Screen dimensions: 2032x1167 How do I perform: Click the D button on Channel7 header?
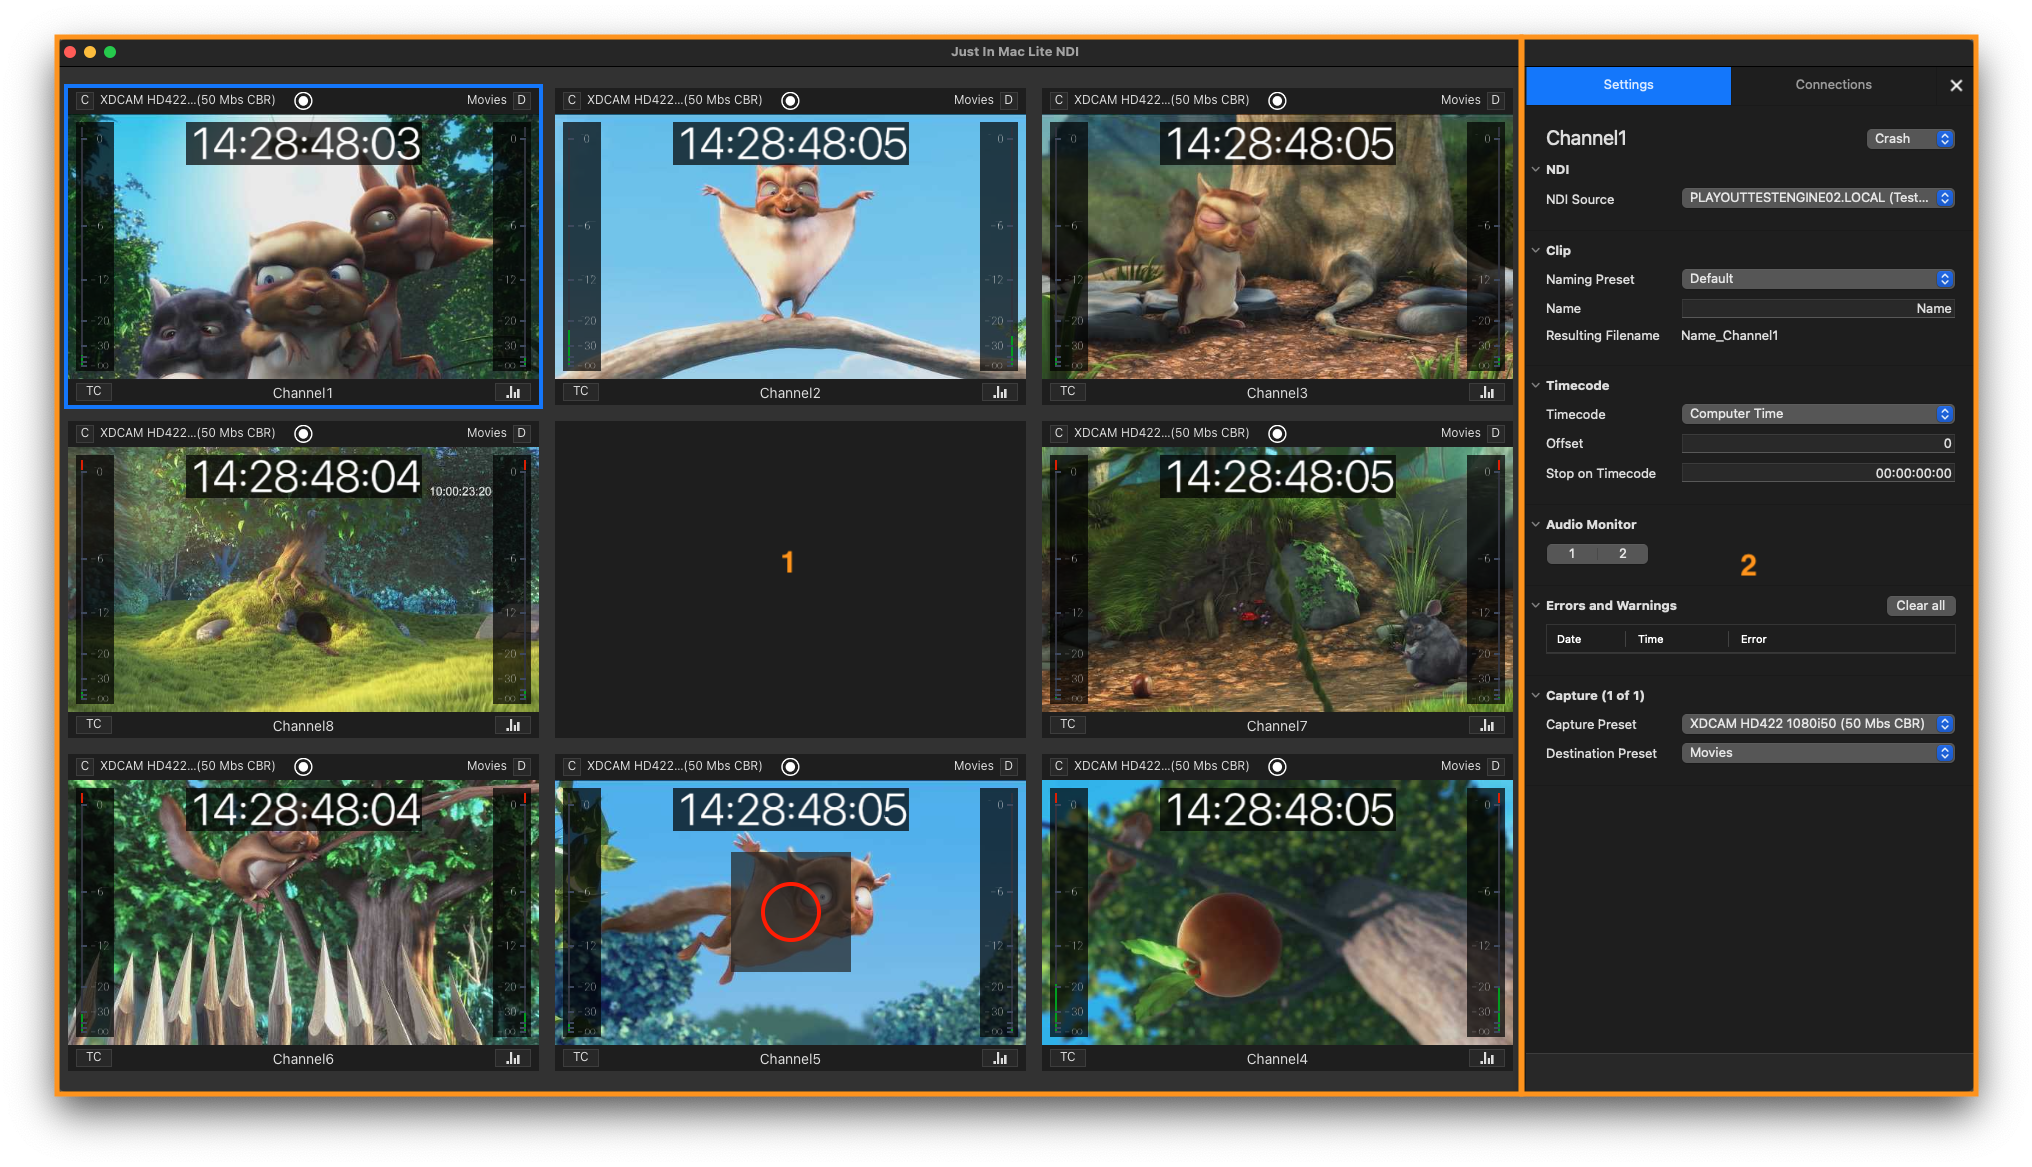tap(1495, 433)
